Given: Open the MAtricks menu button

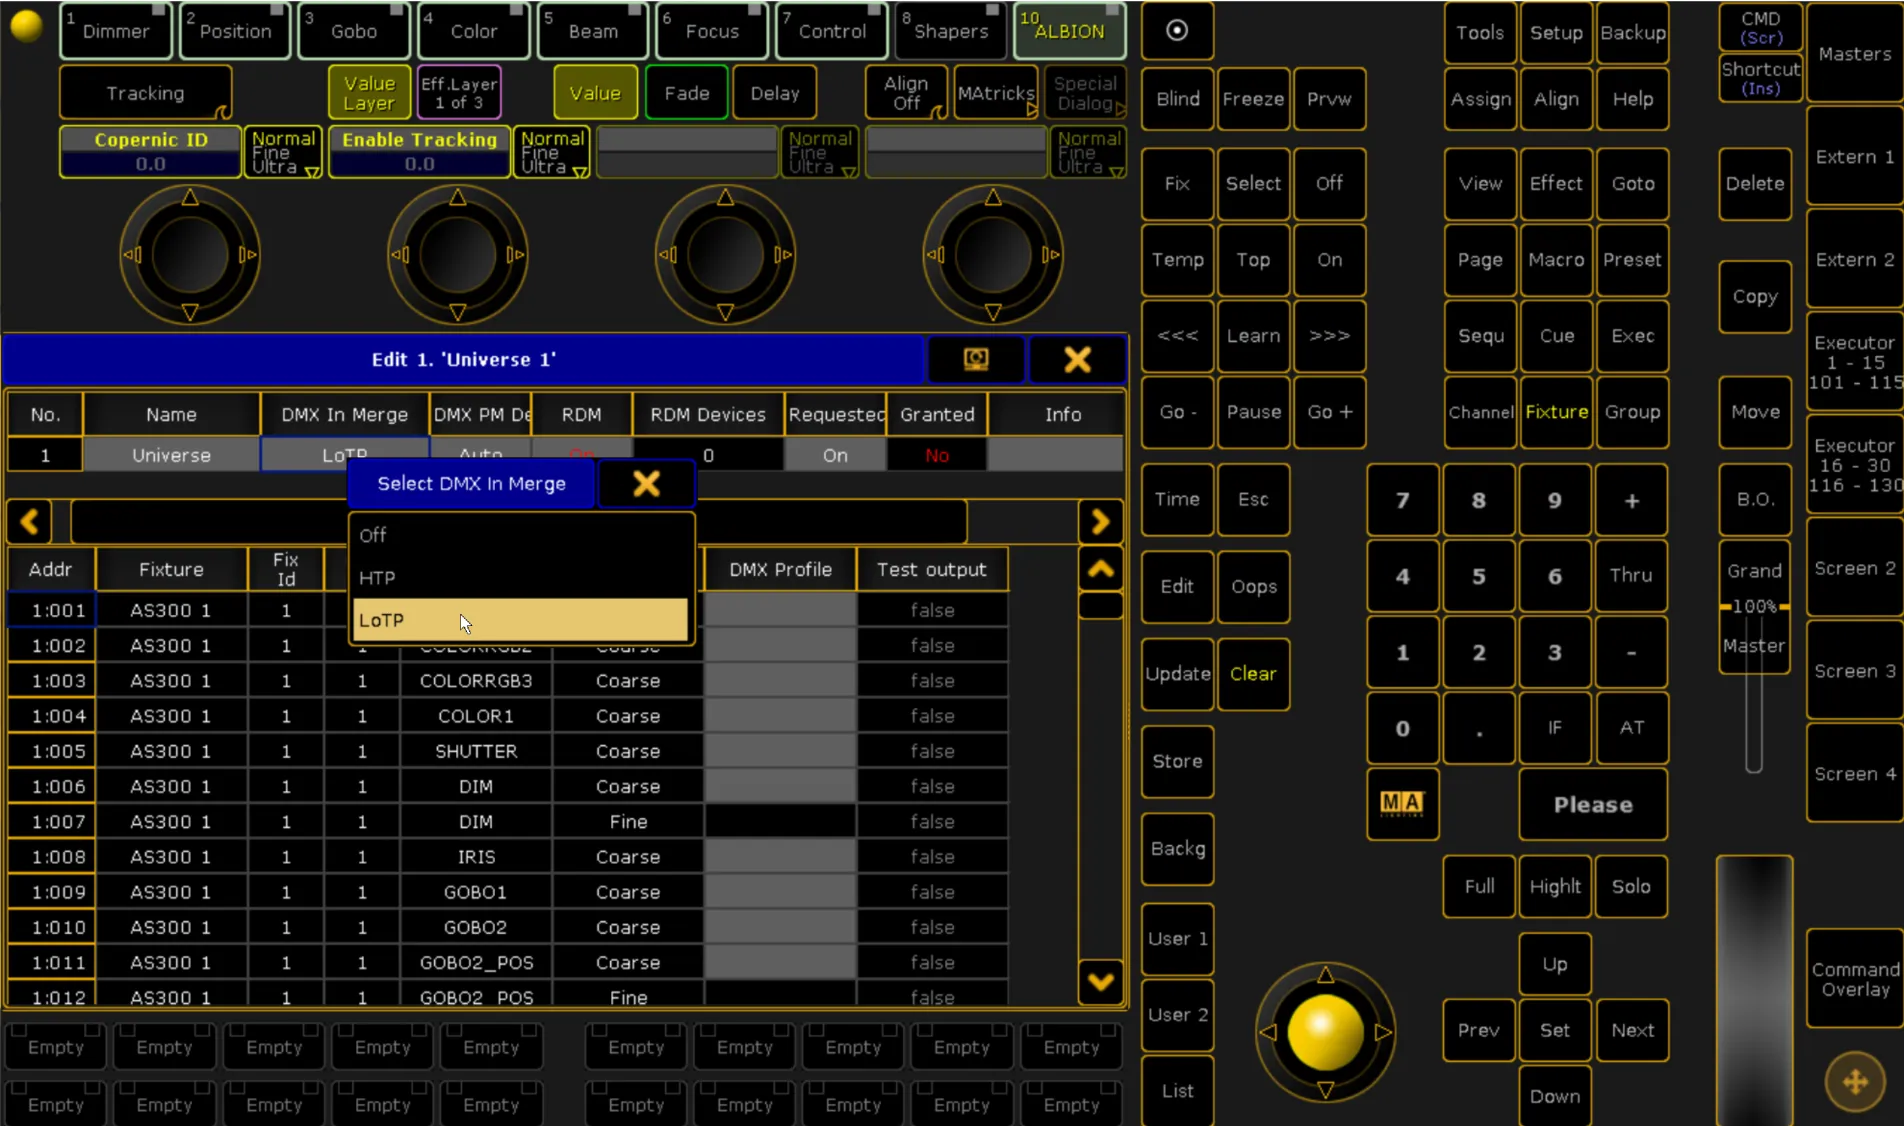Looking at the screenshot, I should 996,93.
